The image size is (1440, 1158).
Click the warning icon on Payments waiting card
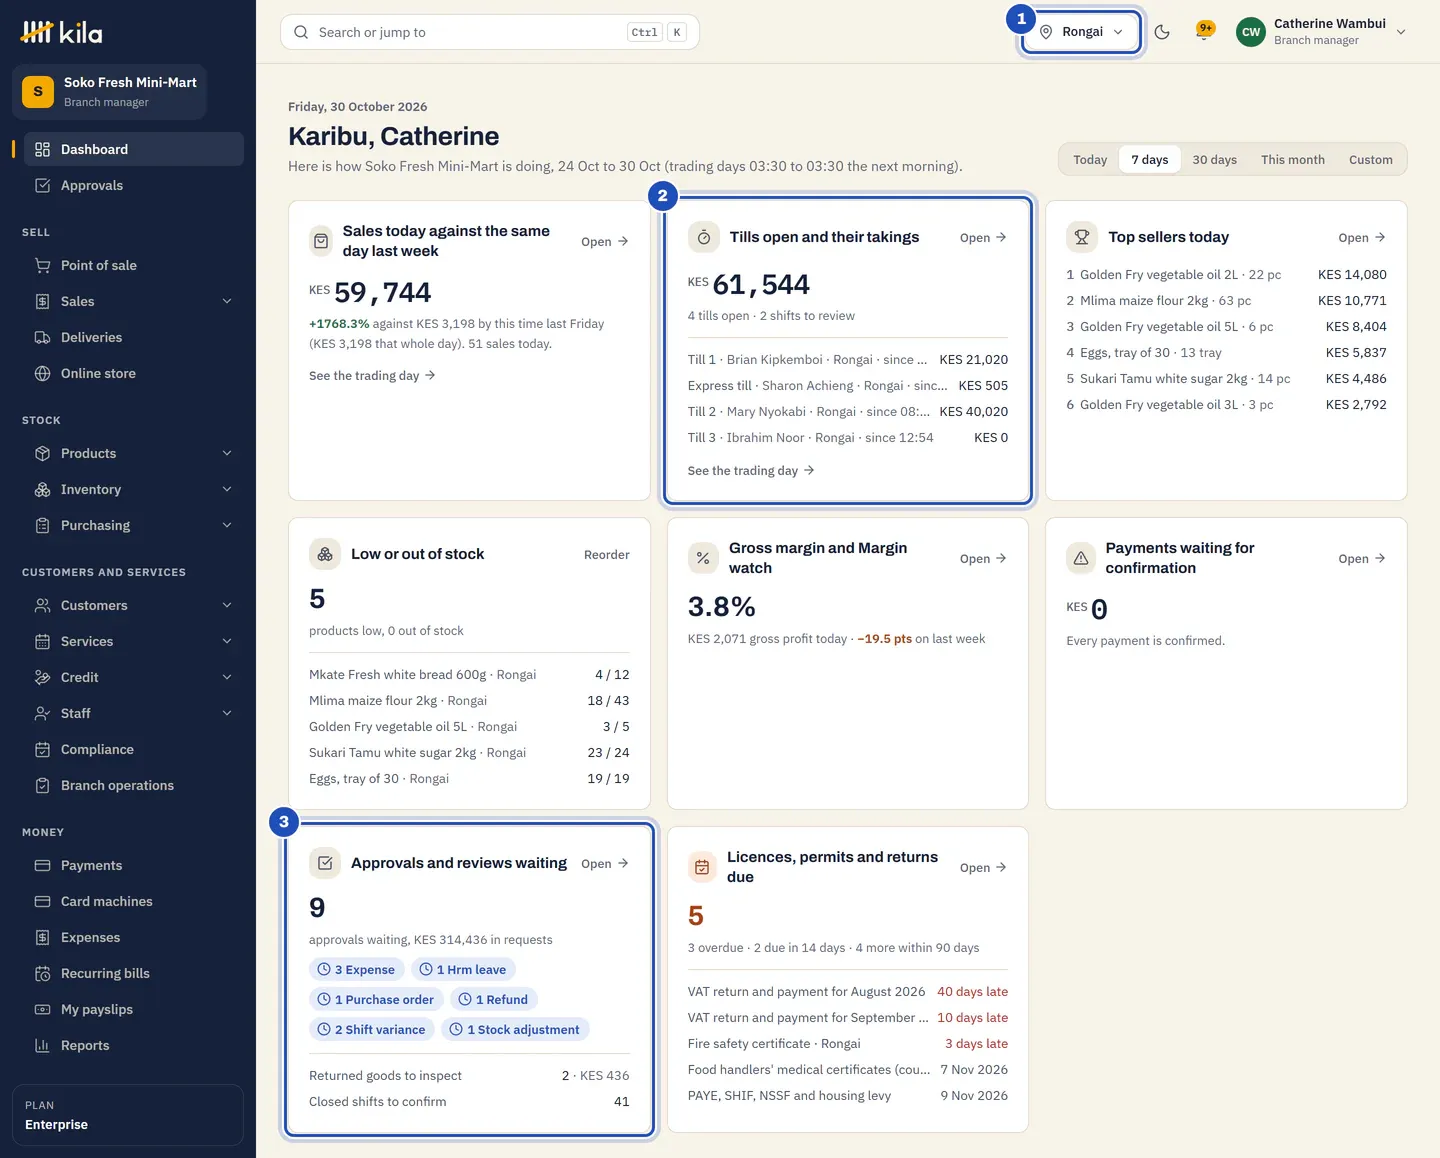[1081, 558]
